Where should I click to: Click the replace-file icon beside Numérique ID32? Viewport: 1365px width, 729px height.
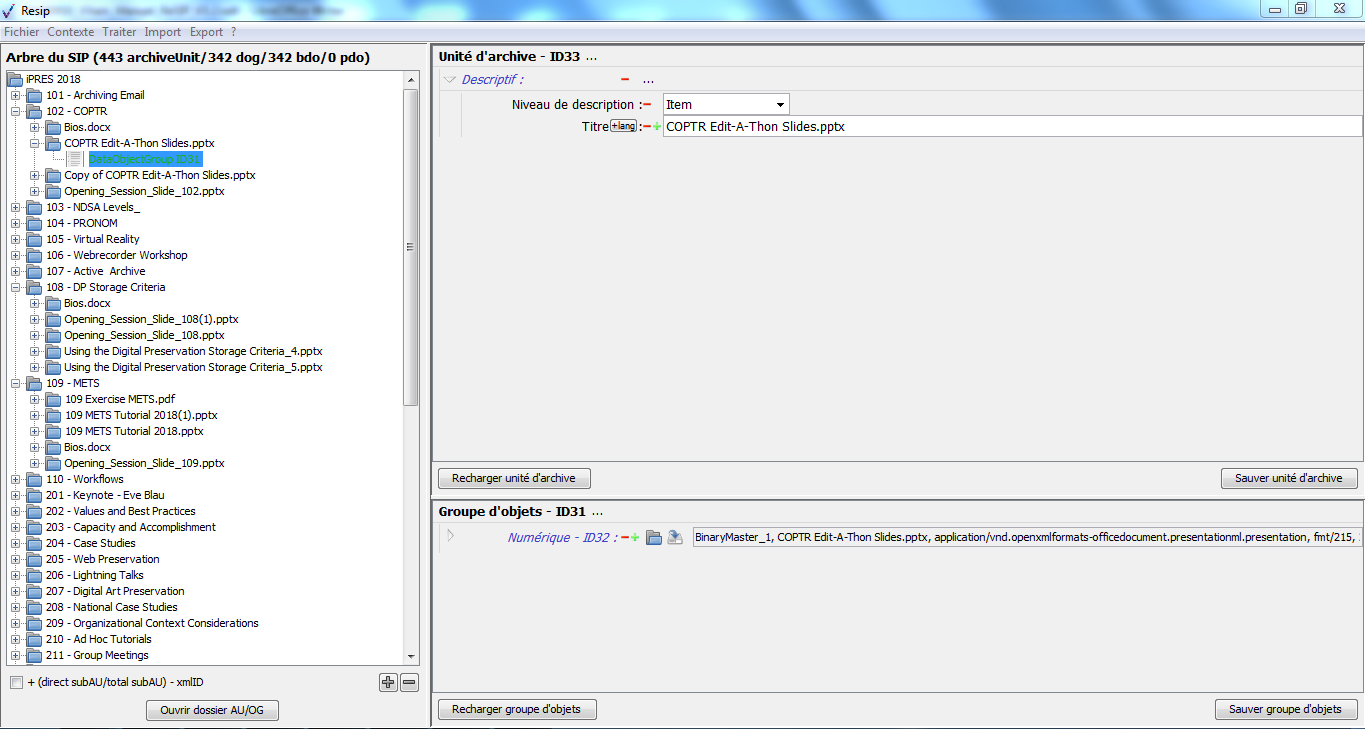click(x=675, y=538)
